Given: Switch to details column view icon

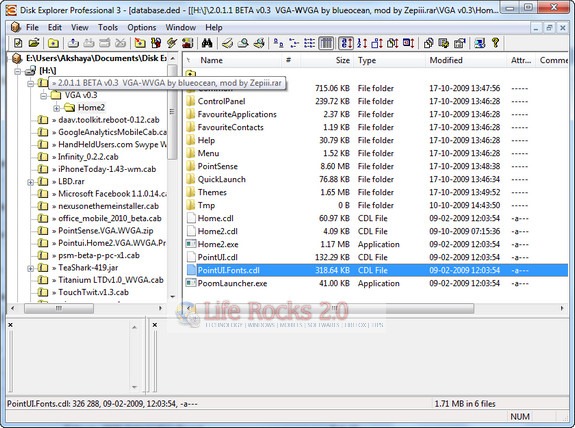Looking at the screenshot, I should click(x=326, y=43).
